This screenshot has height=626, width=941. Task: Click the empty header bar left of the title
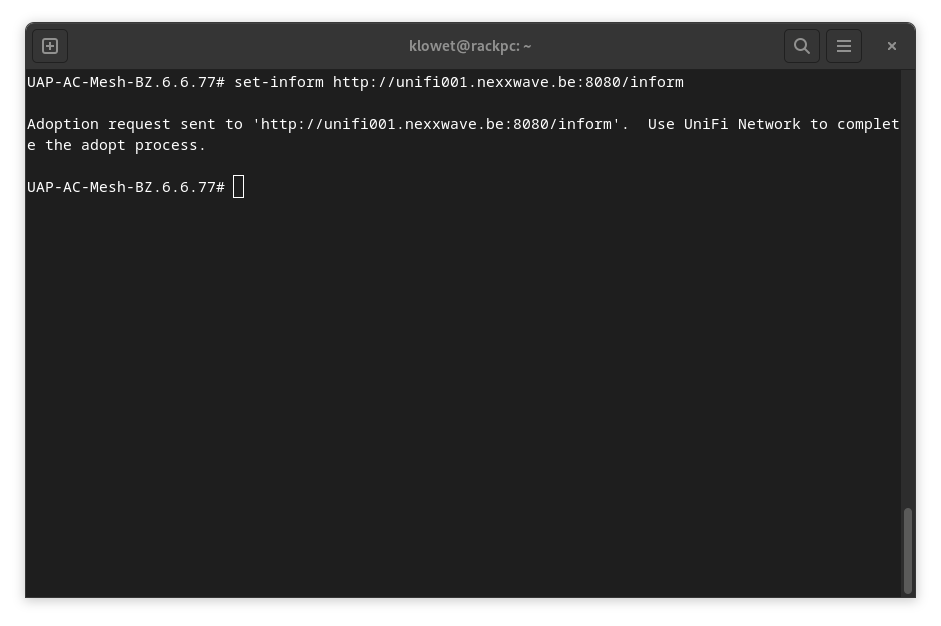(230, 46)
